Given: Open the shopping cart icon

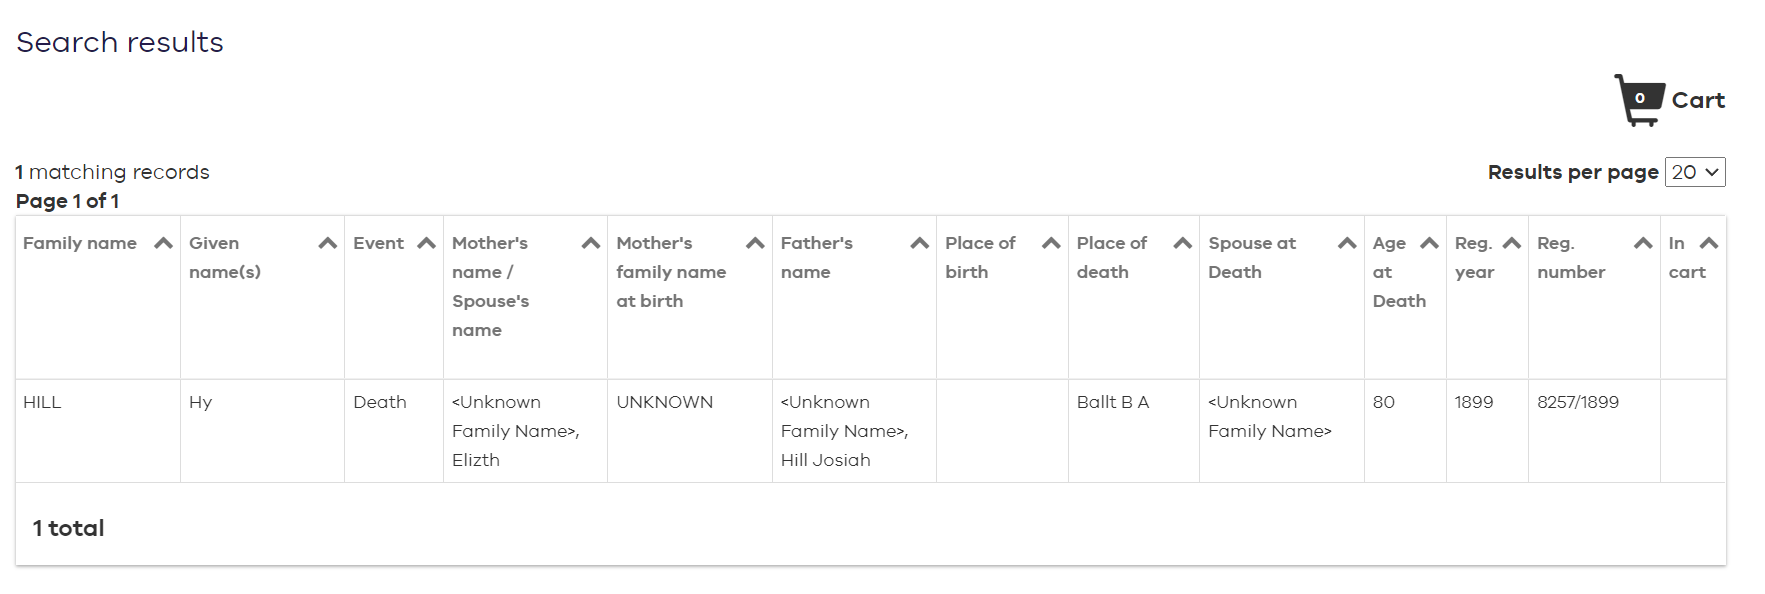Looking at the screenshot, I should pyautogui.click(x=1638, y=100).
